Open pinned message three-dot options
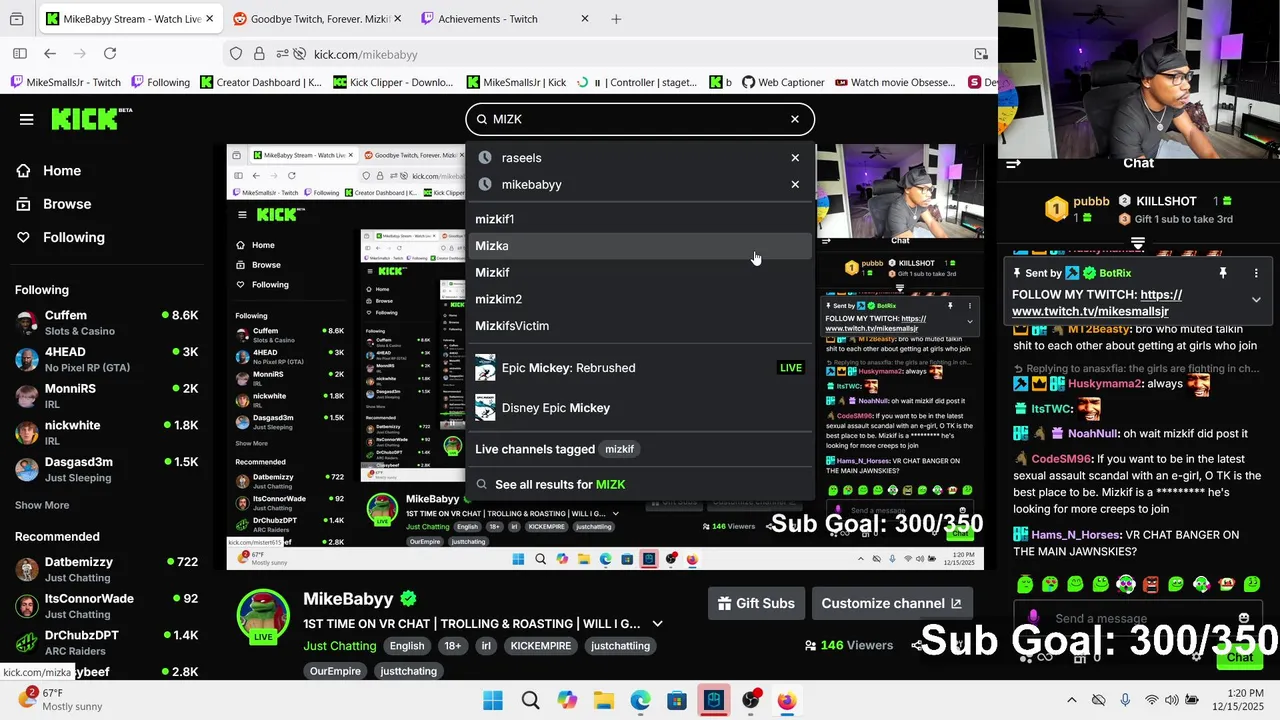Viewport: 1280px width, 720px height. pyautogui.click(x=1256, y=273)
